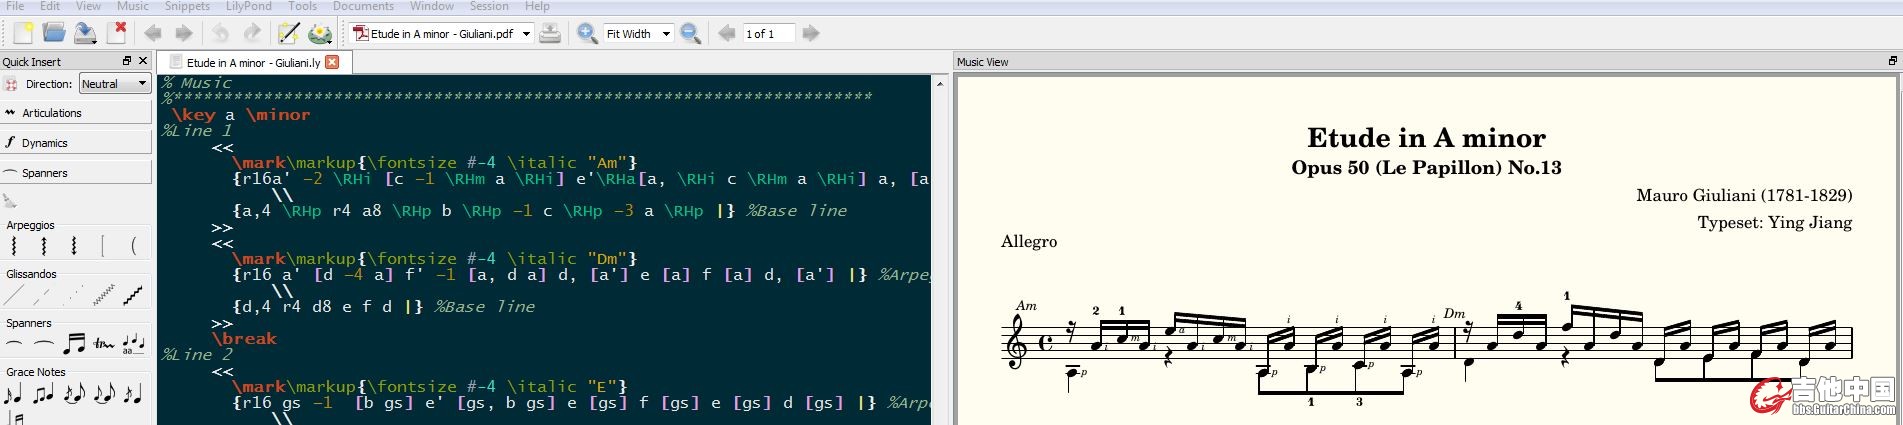Insert parenthesis-style arpeggio
The width and height of the screenshot is (1903, 425).
(133, 245)
